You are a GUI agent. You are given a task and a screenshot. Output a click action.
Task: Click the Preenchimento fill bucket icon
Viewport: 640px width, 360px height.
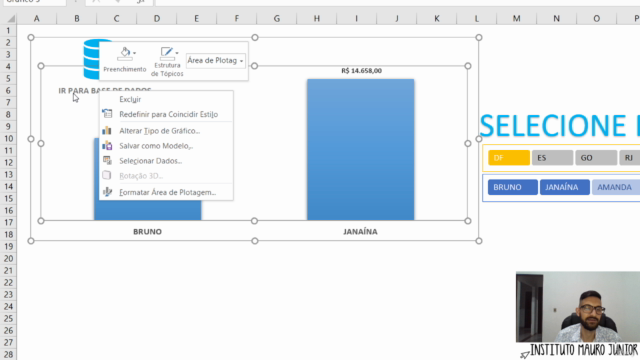[124, 53]
